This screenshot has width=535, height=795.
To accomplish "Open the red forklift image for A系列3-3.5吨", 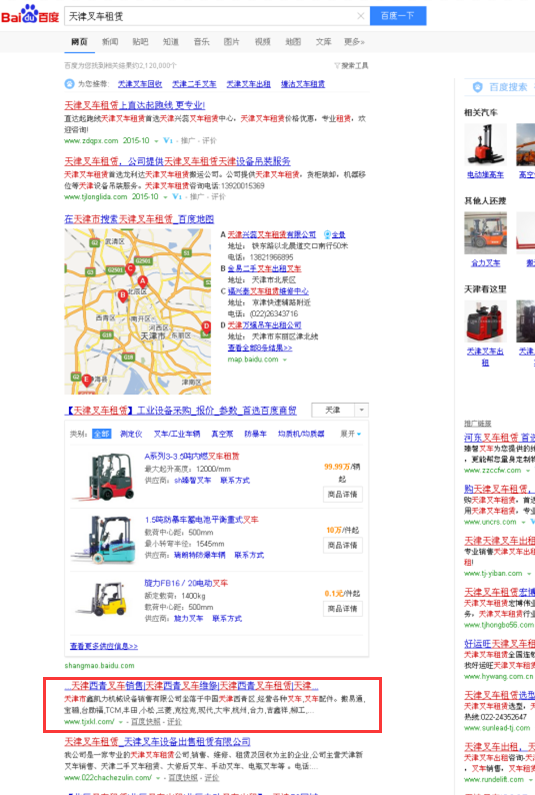I will (x=104, y=477).
